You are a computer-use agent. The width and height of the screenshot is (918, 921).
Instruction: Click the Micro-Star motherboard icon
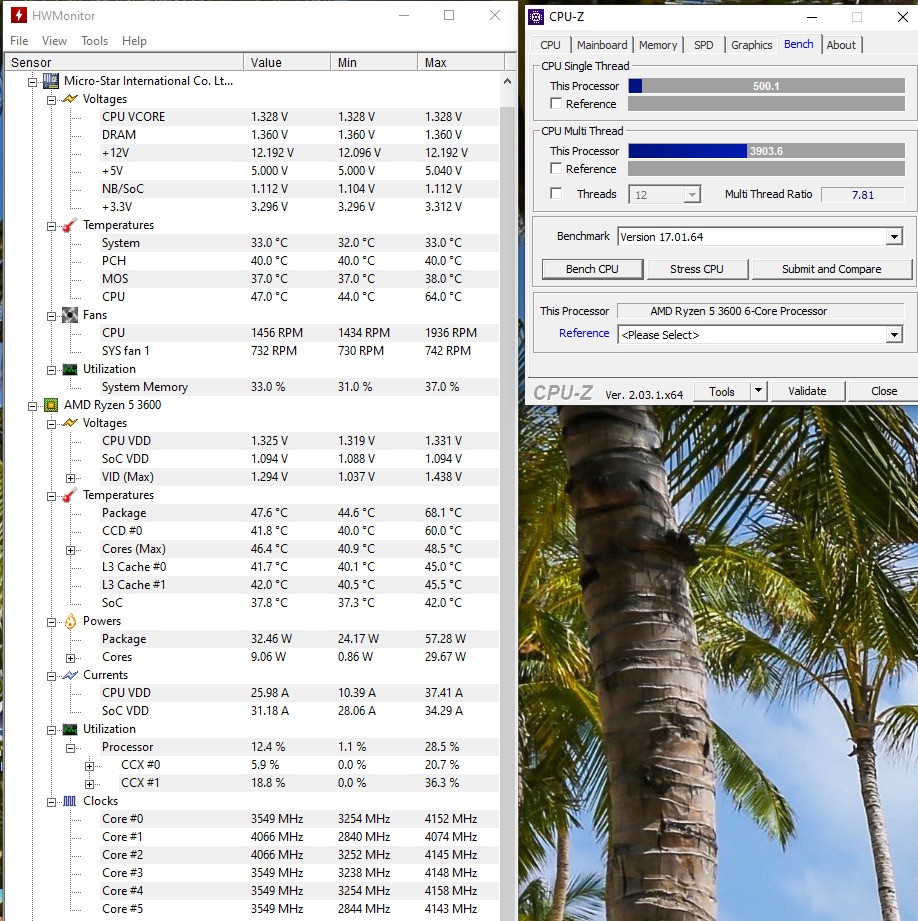tap(51, 81)
